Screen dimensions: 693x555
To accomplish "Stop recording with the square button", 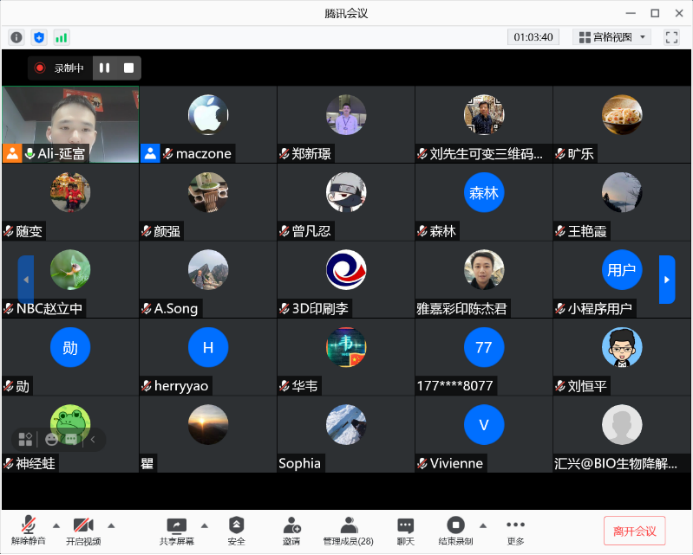I will [128, 68].
